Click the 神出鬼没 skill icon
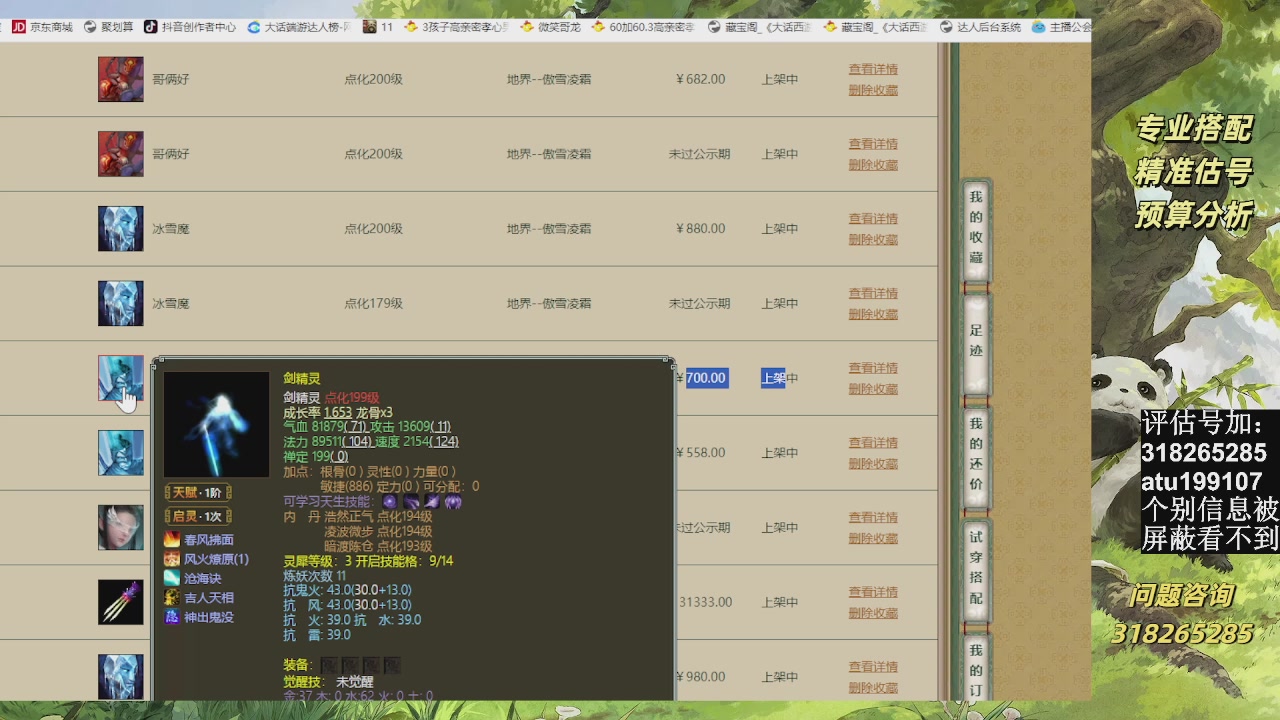This screenshot has width=1280, height=720. click(x=172, y=618)
